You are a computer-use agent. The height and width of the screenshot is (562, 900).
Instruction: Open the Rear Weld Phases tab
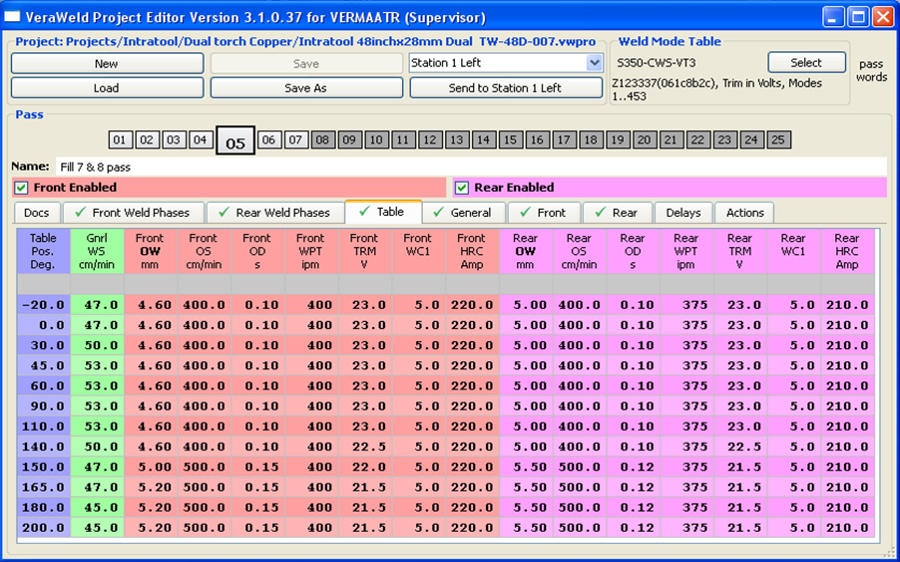pyautogui.click(x=276, y=212)
